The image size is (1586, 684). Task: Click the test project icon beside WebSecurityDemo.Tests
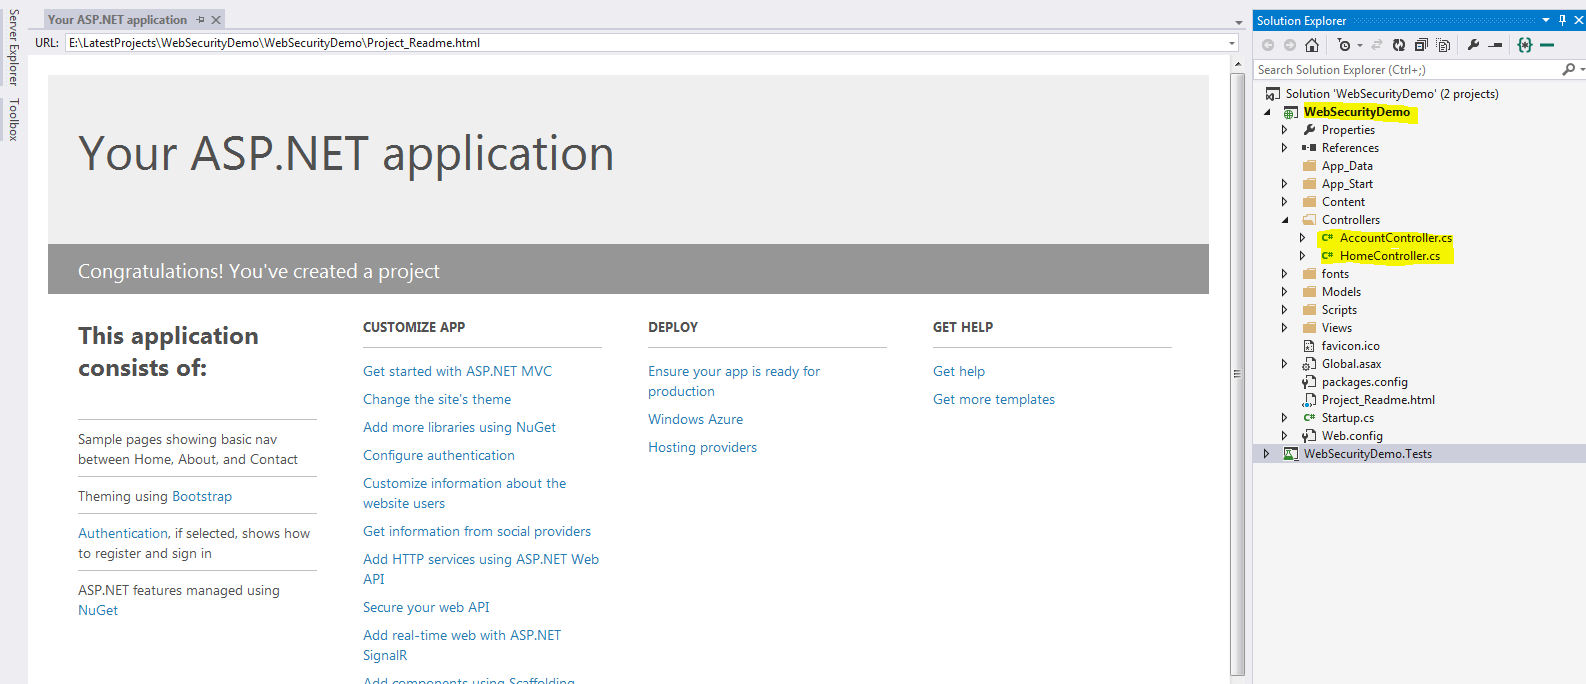(x=1291, y=454)
